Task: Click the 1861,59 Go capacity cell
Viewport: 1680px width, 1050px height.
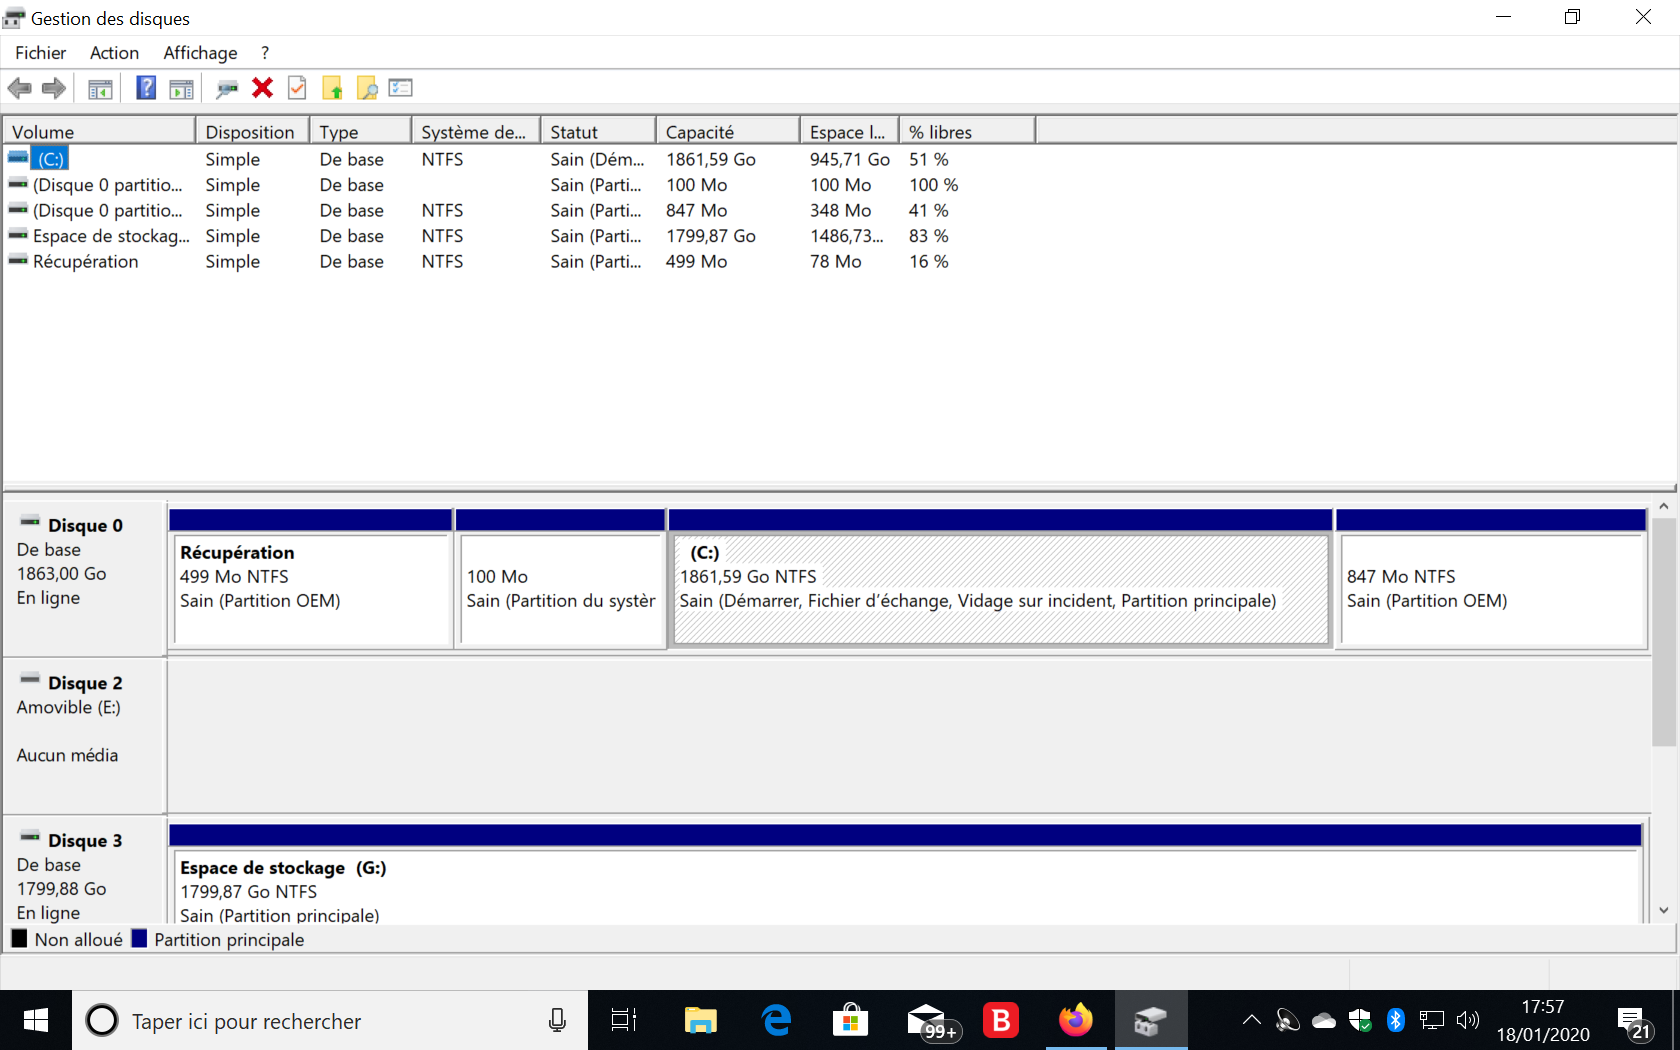Action: tap(711, 159)
